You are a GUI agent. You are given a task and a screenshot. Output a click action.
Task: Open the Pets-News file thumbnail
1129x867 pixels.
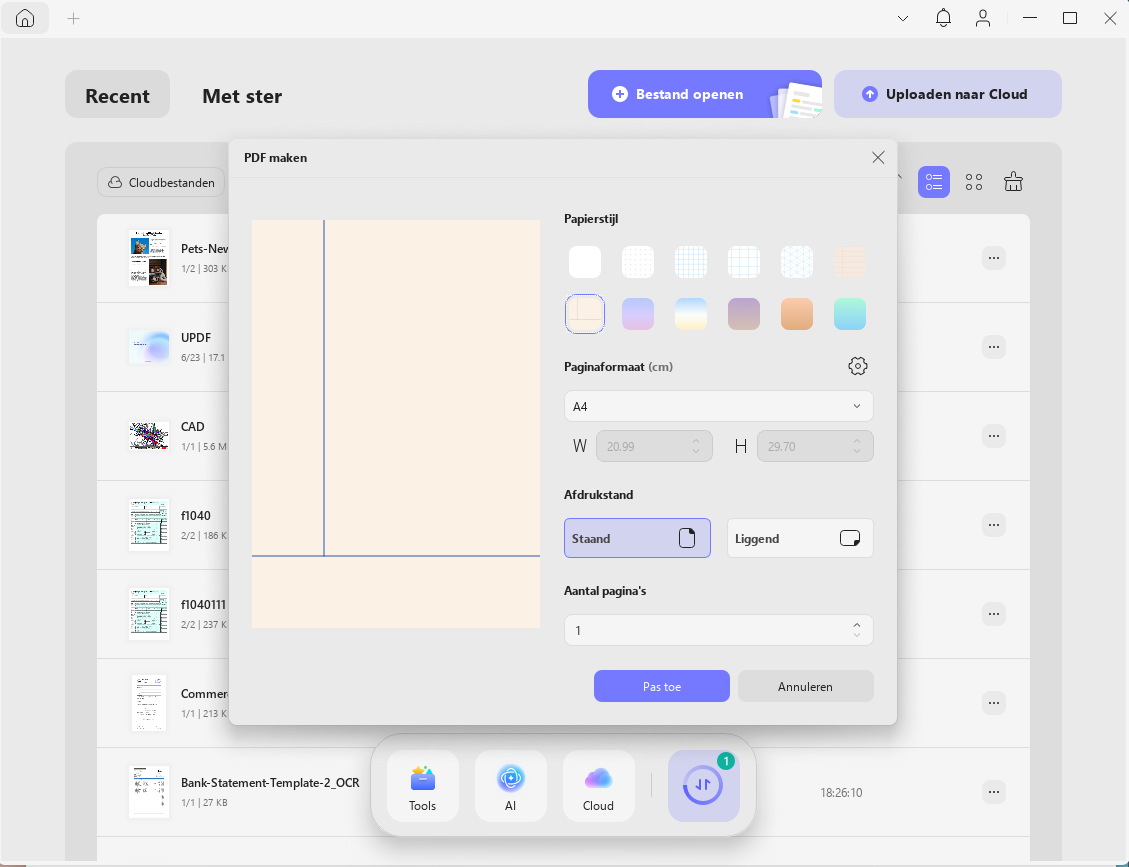pyautogui.click(x=149, y=258)
